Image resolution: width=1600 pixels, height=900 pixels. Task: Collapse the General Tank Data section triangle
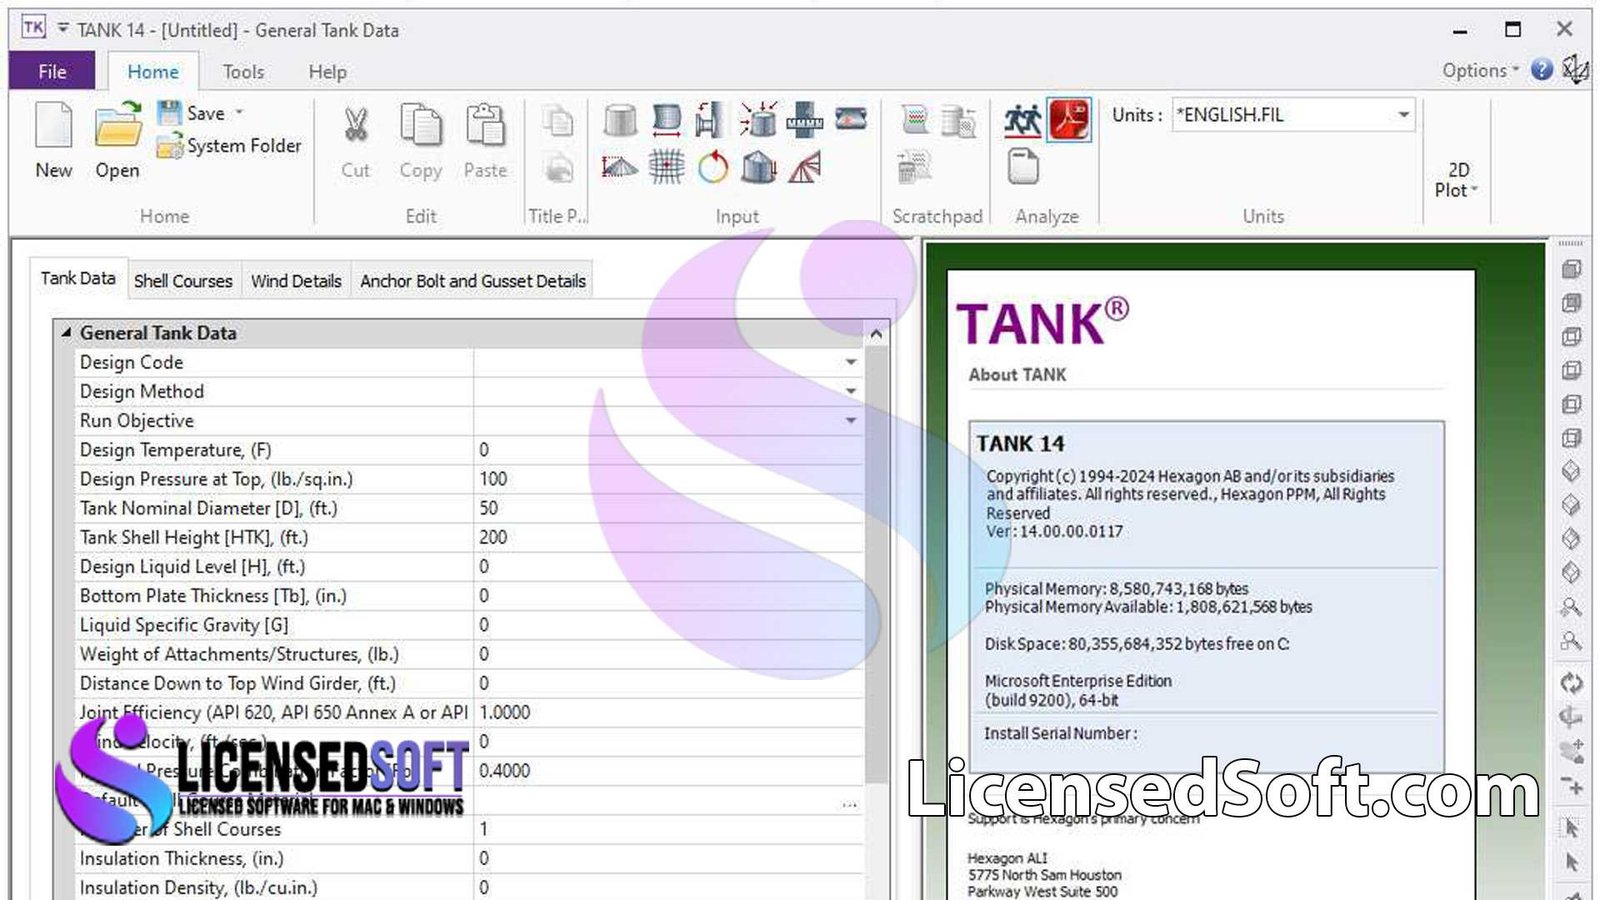66,332
